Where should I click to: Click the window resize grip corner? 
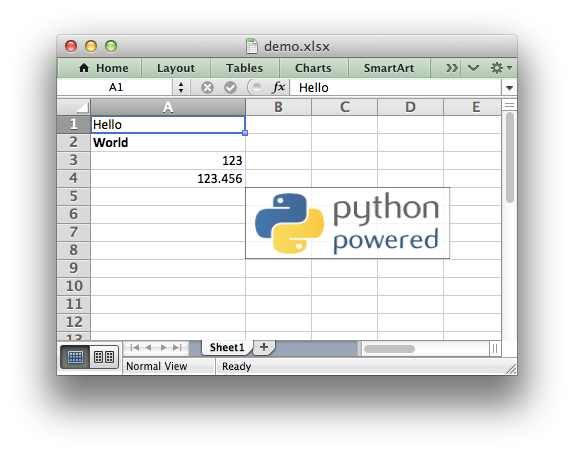point(511,369)
